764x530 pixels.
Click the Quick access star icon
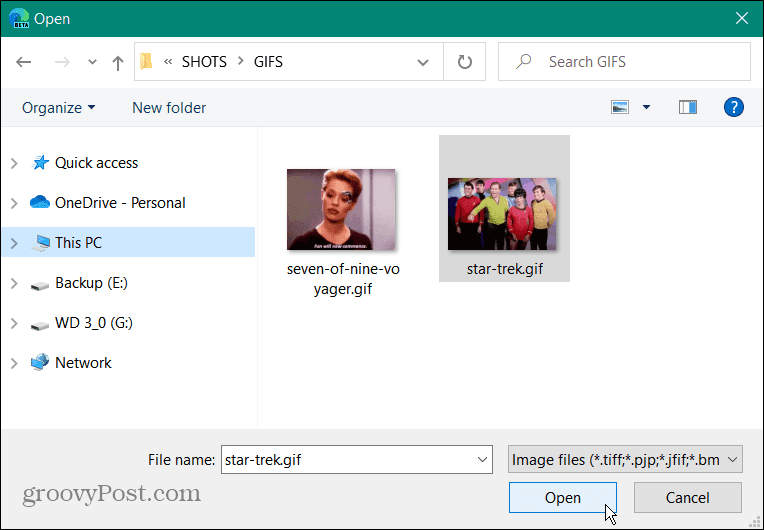coord(40,163)
